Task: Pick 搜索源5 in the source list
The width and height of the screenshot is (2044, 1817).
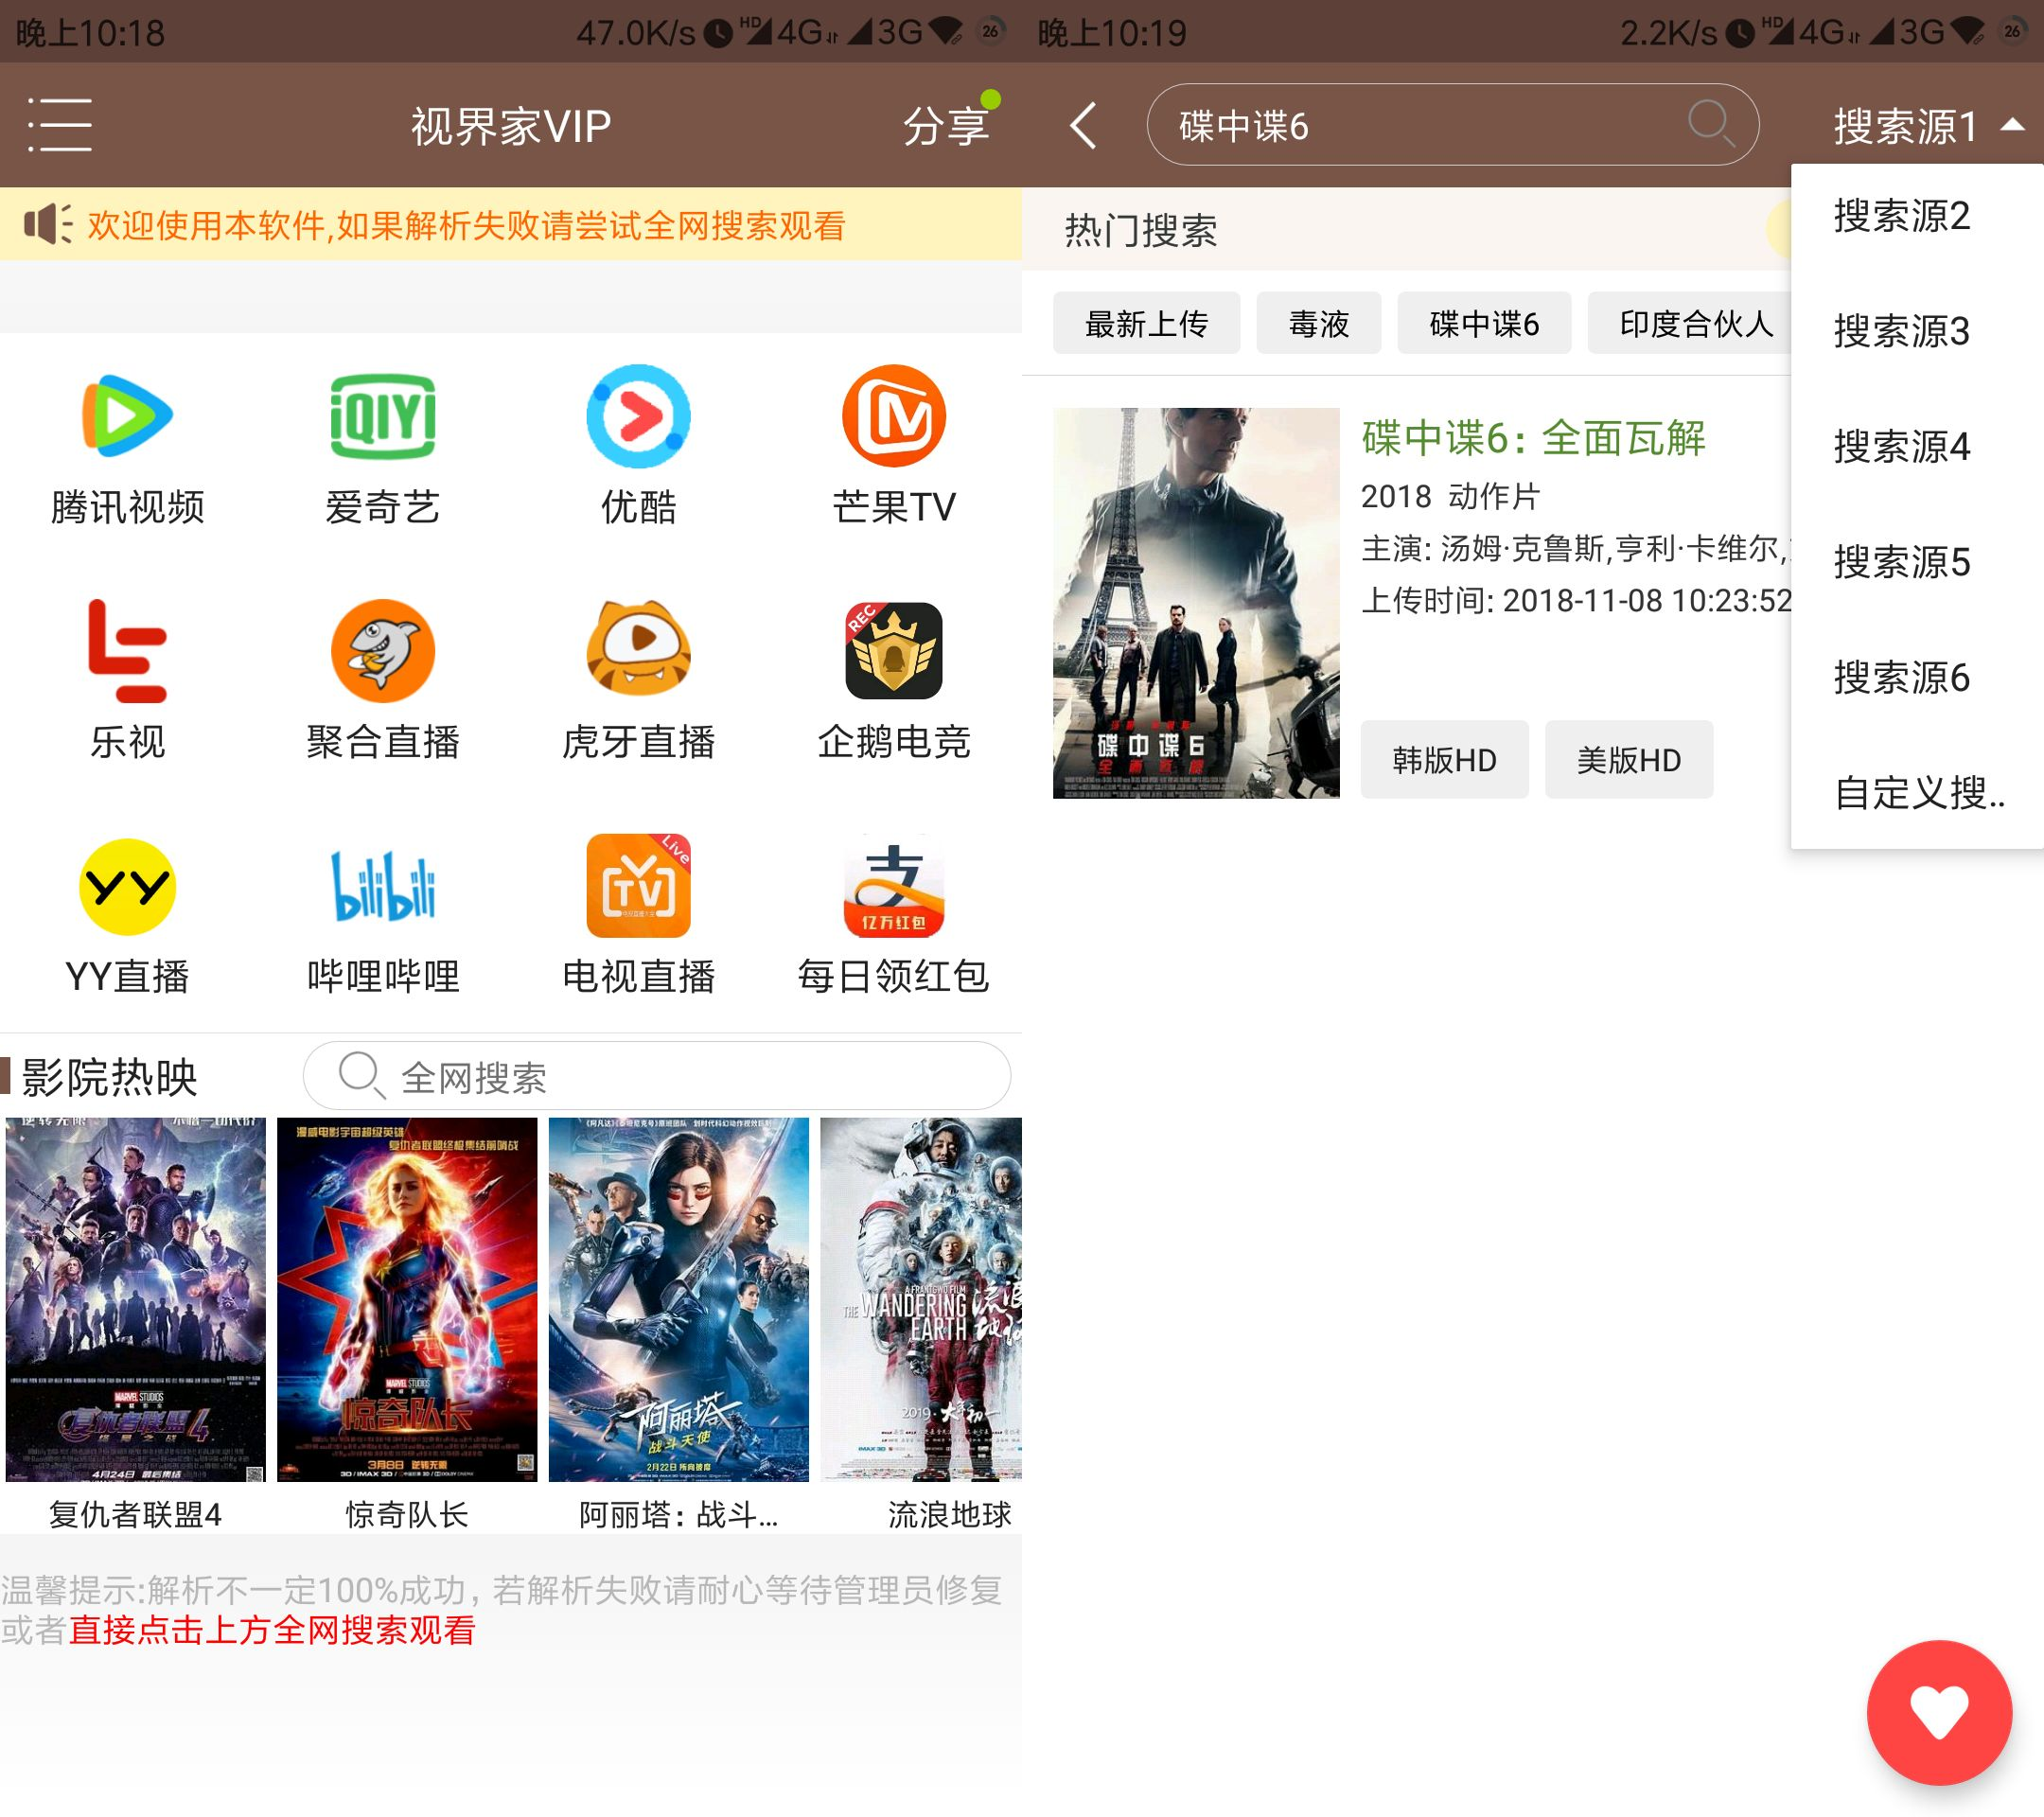Action: coord(1901,562)
